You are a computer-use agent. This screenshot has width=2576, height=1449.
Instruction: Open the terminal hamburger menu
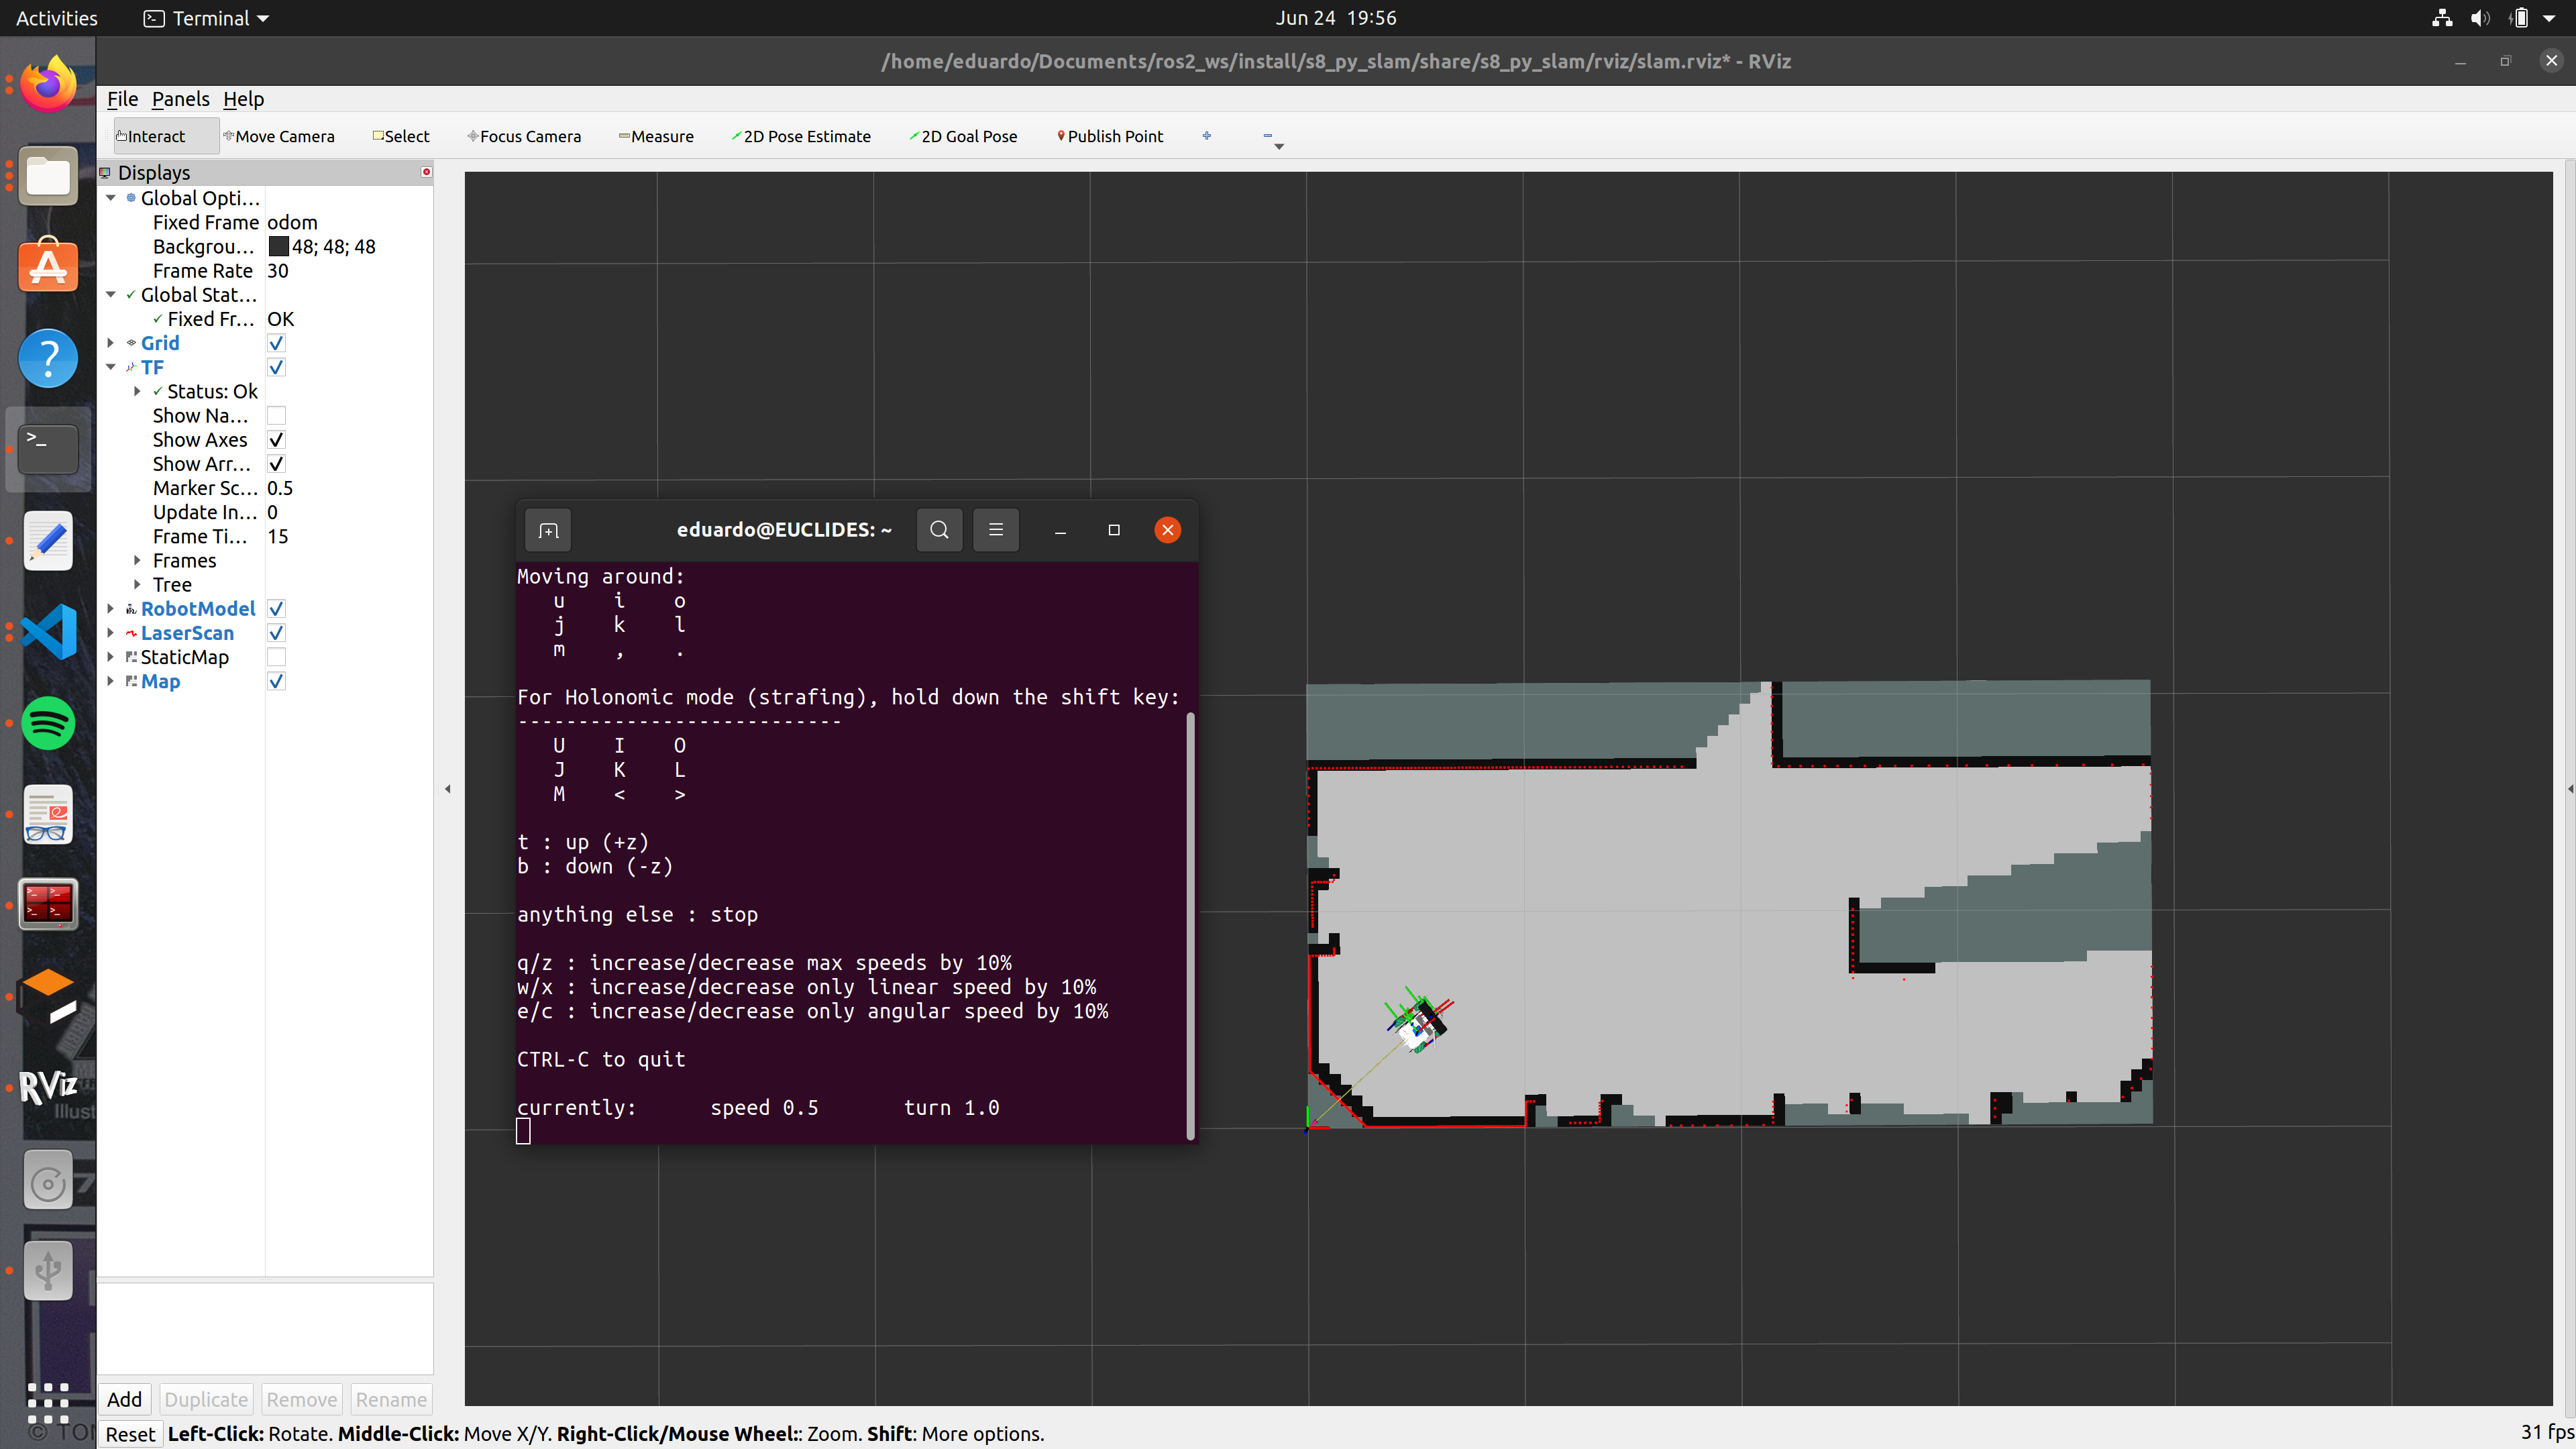pos(995,530)
